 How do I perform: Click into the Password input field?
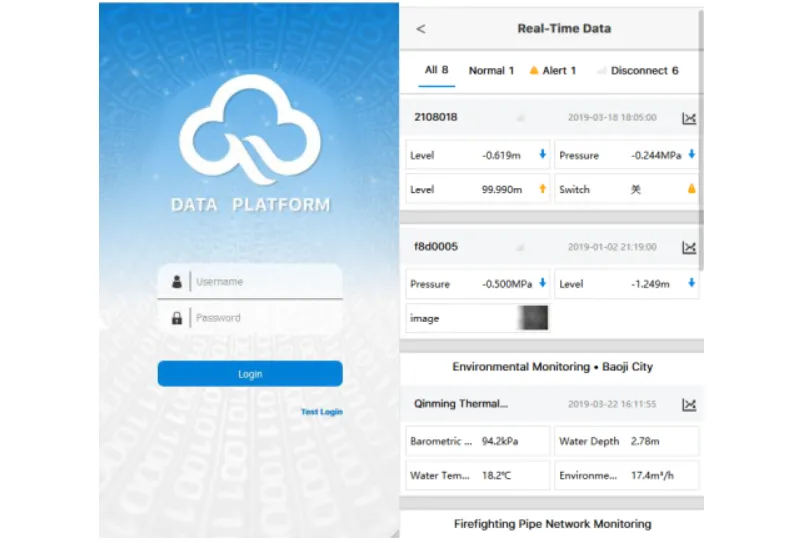[x=265, y=318]
